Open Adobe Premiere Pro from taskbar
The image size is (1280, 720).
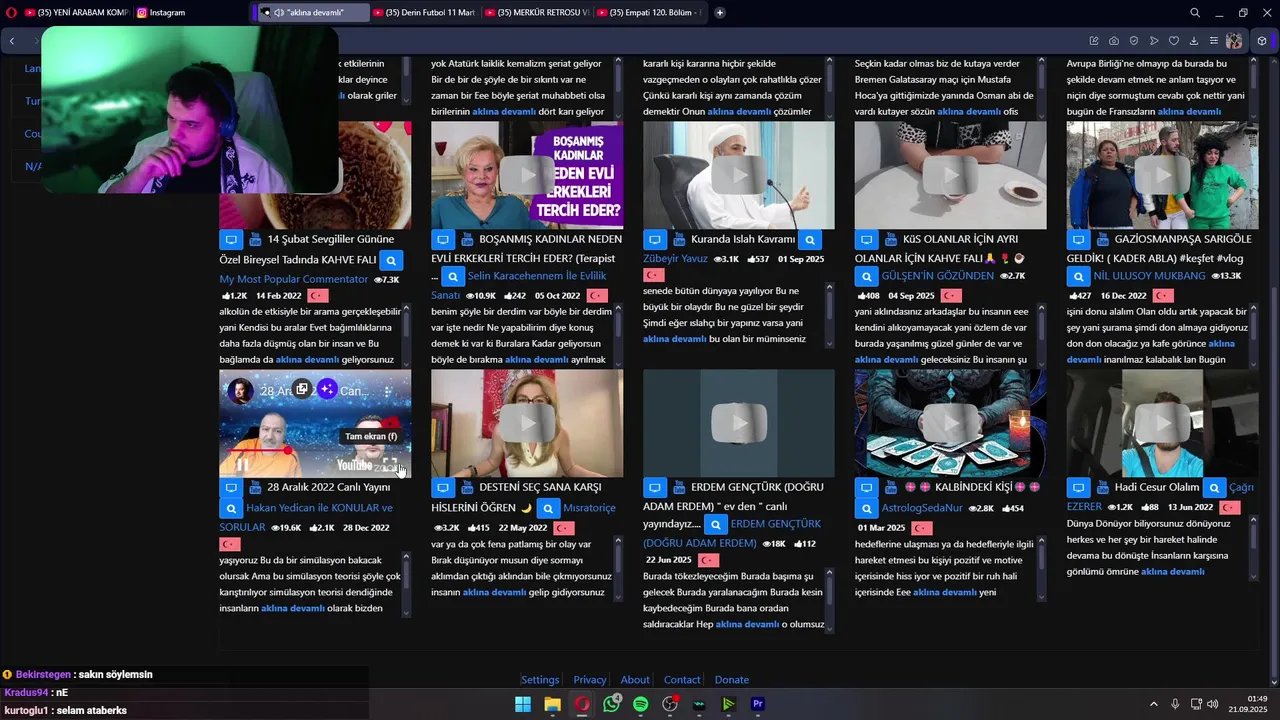click(758, 704)
